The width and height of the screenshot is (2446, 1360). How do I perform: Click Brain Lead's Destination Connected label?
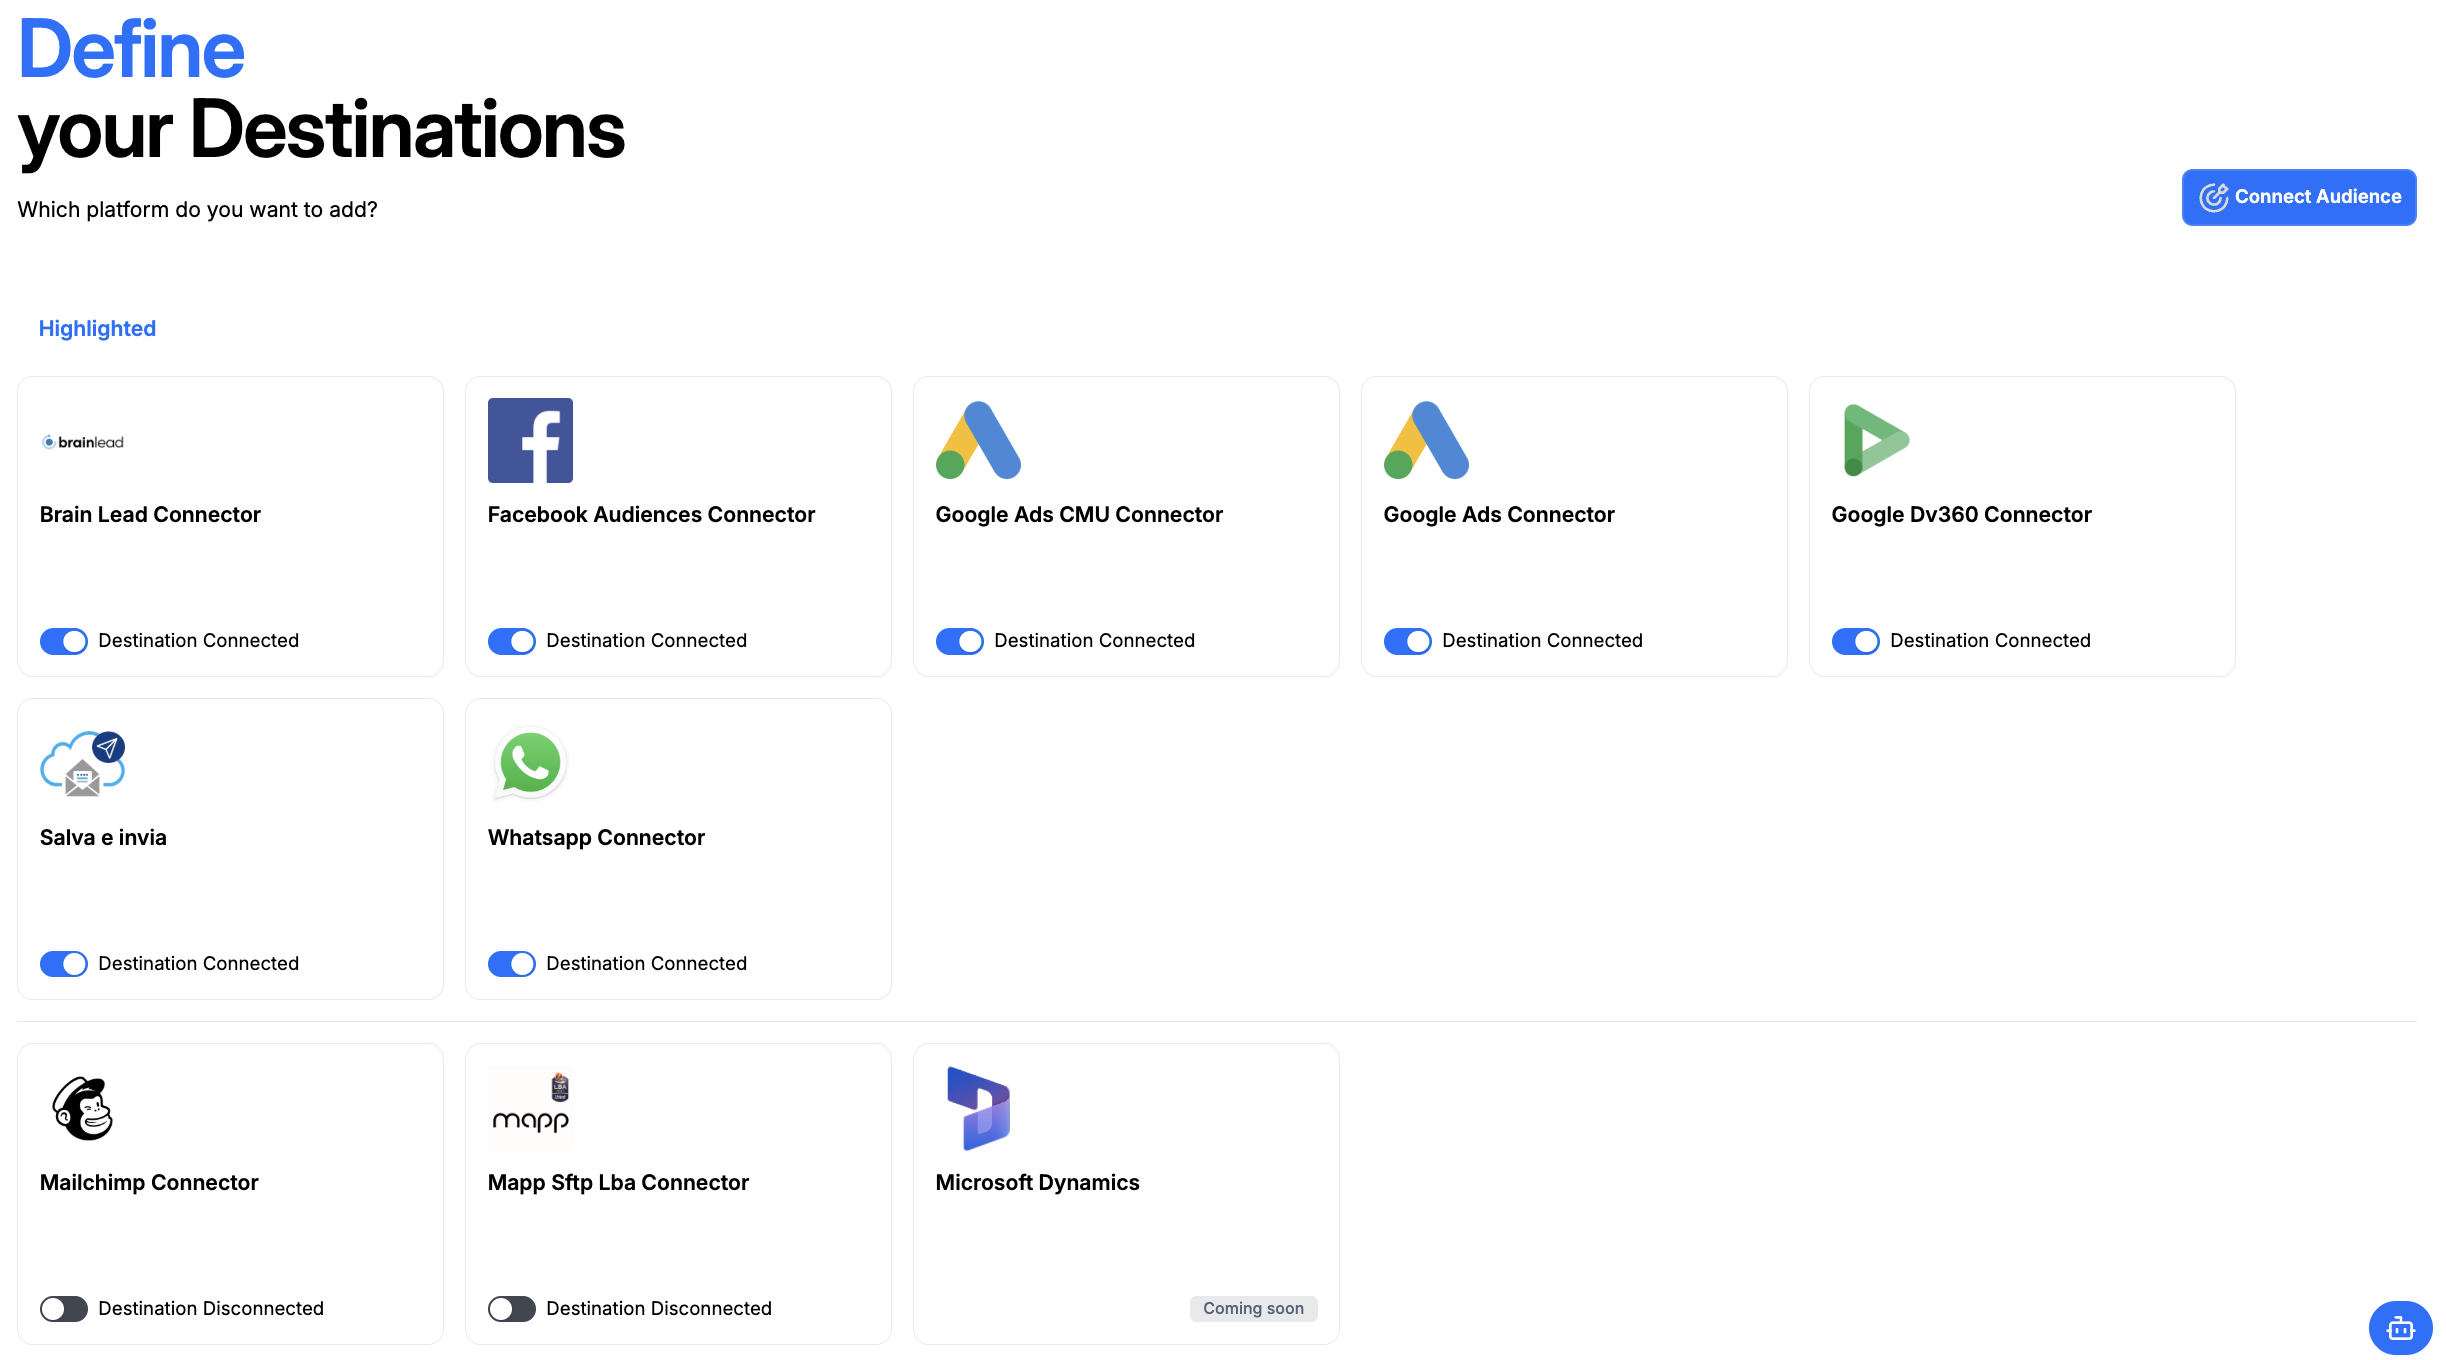tap(198, 640)
